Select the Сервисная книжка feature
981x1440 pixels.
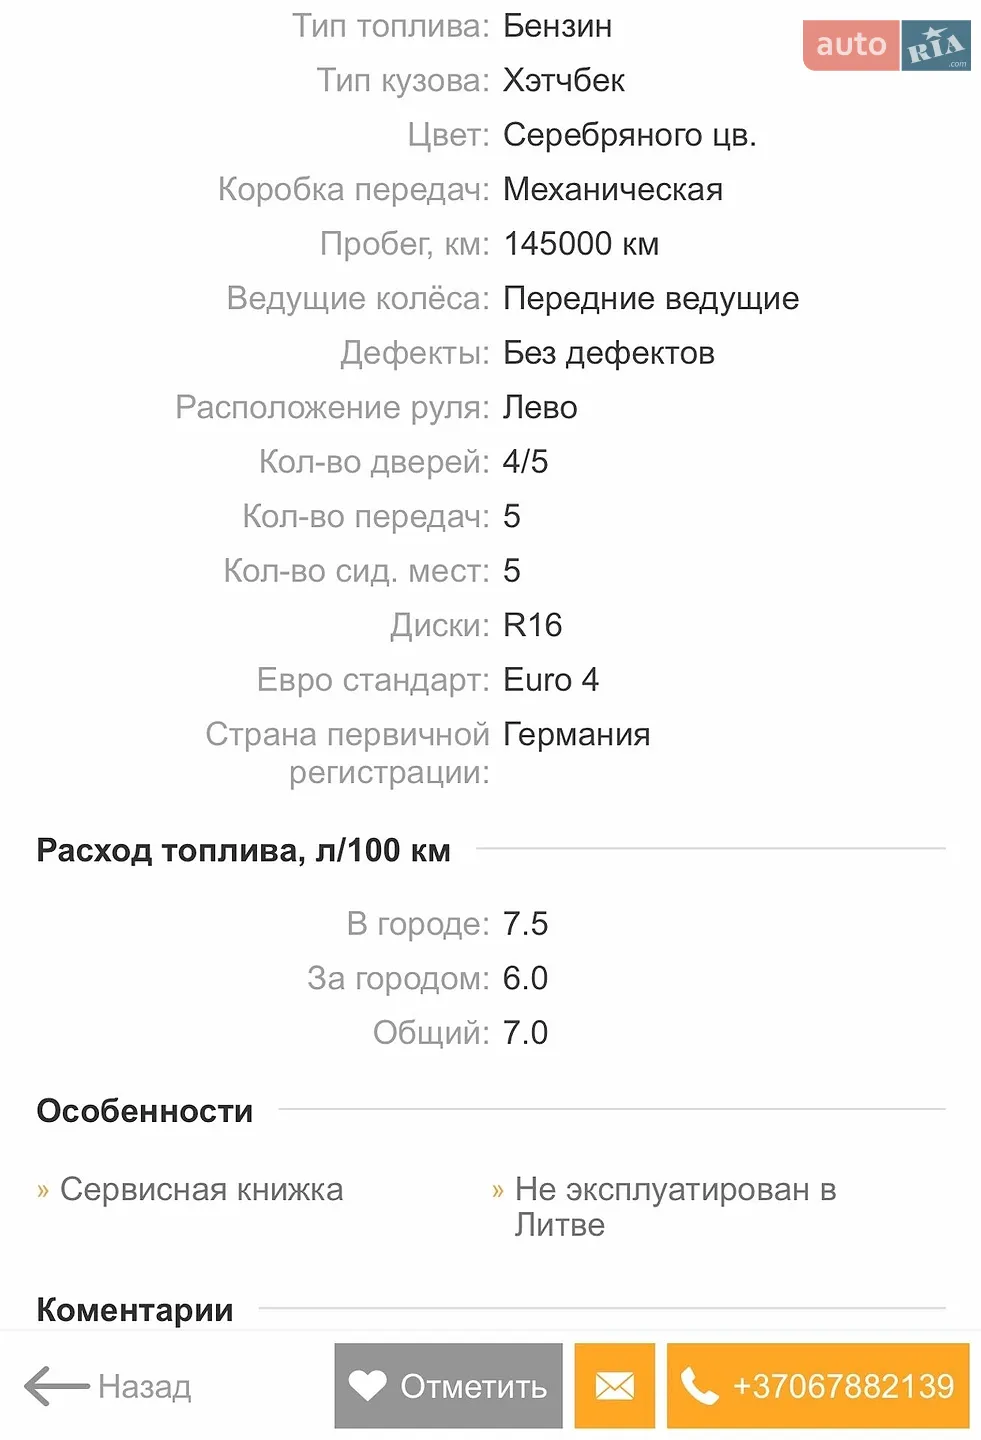pyautogui.click(x=201, y=1189)
